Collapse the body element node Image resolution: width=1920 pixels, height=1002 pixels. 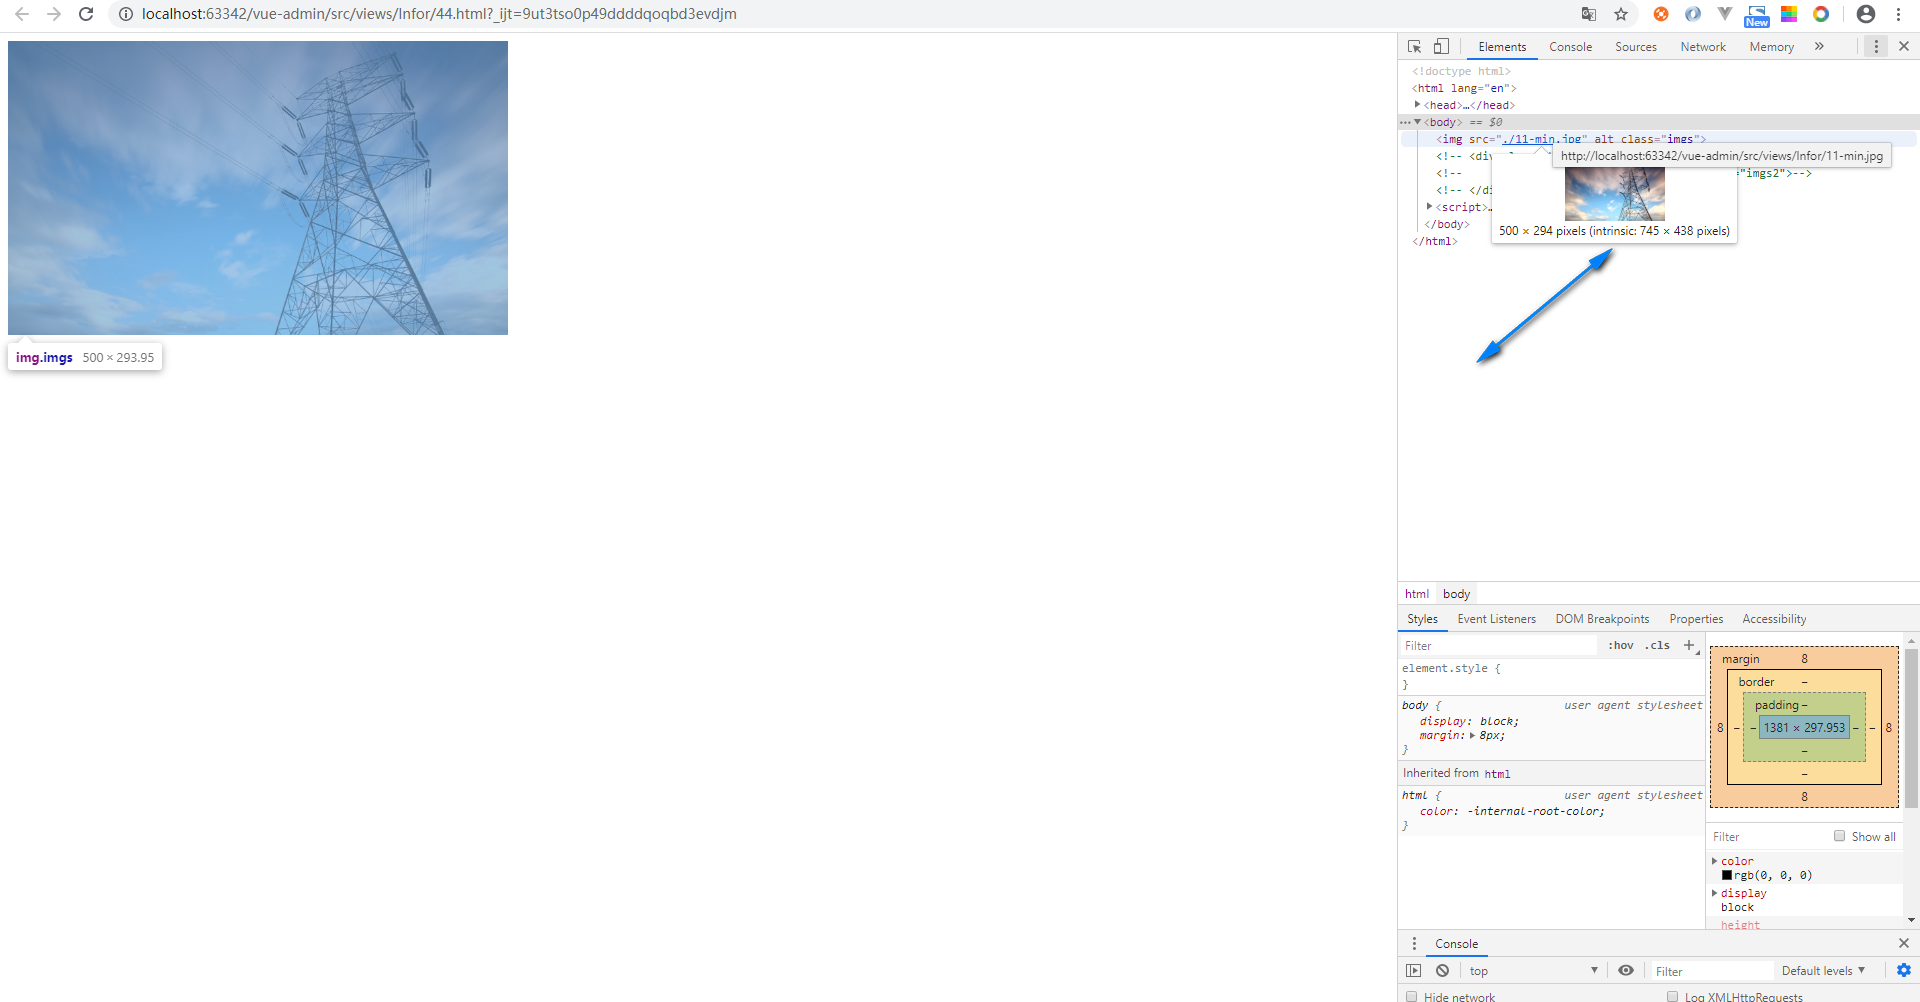click(x=1417, y=122)
